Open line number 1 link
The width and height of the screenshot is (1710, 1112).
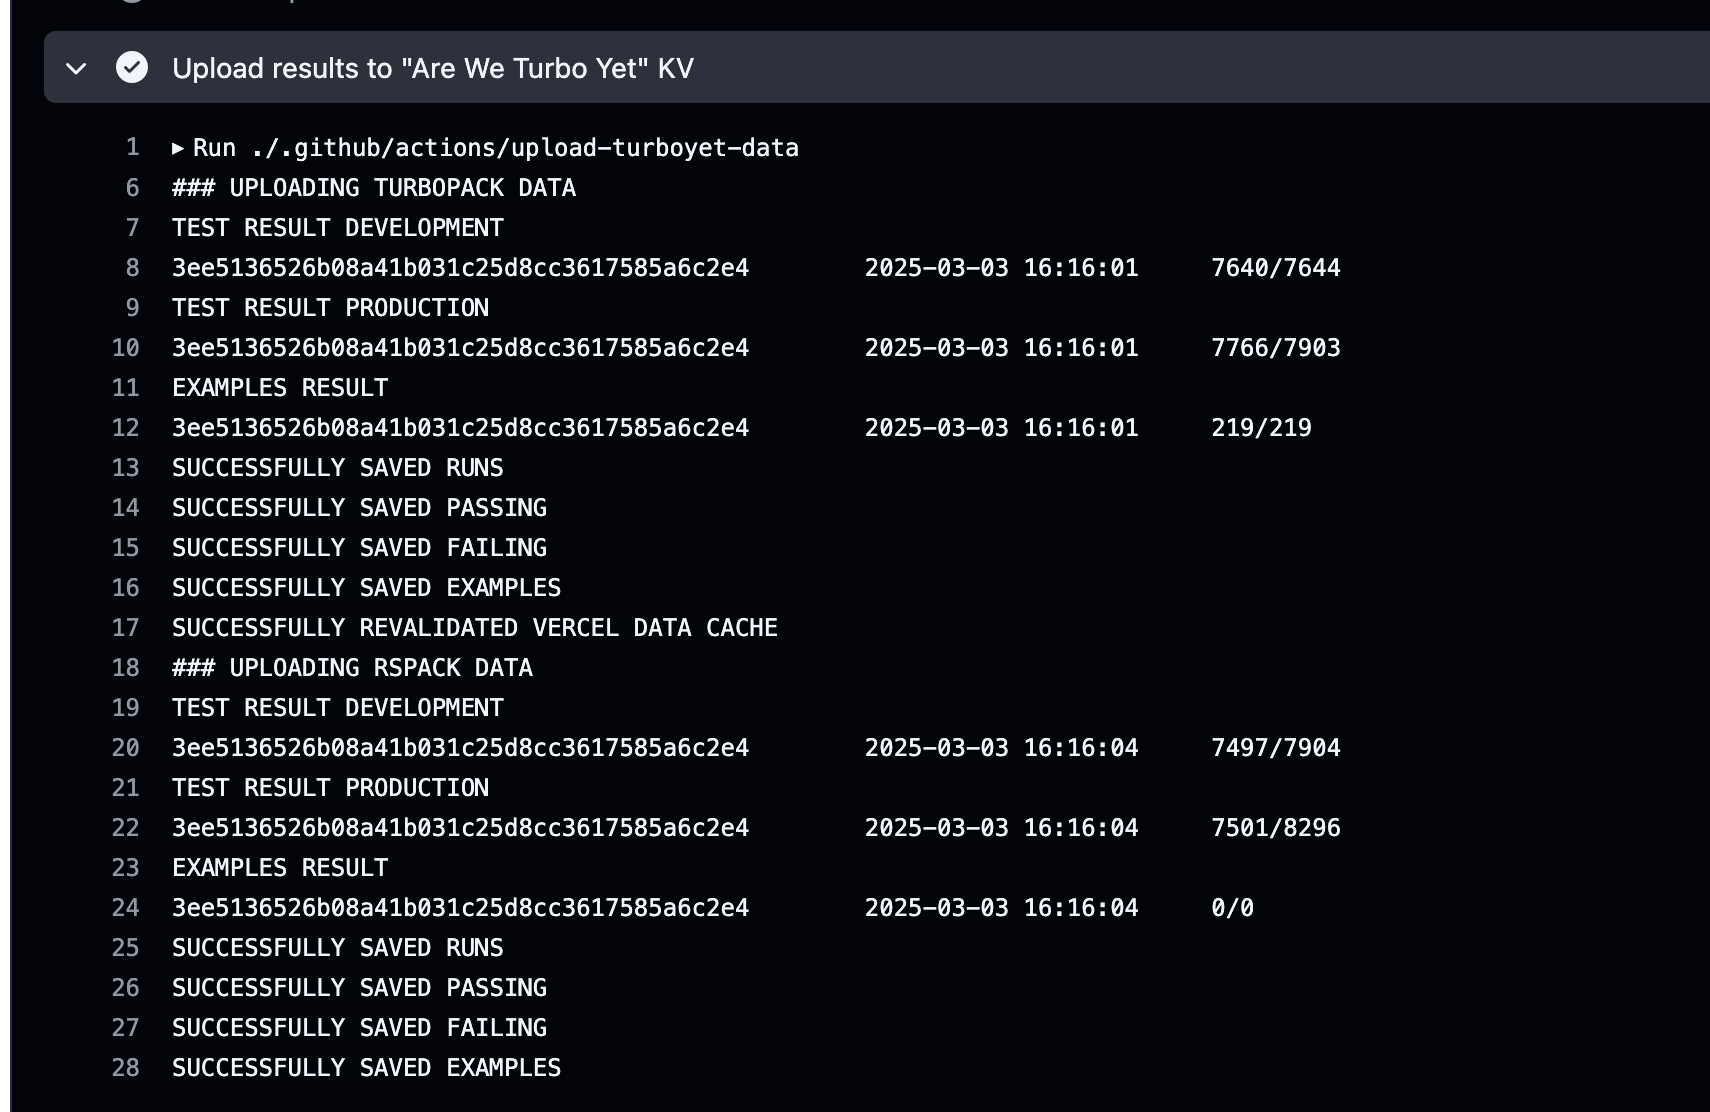tap(132, 148)
